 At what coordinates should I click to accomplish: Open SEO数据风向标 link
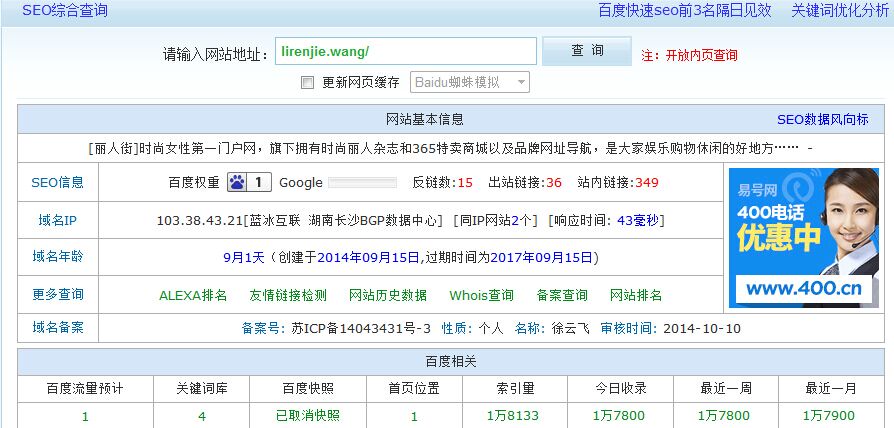(823, 119)
